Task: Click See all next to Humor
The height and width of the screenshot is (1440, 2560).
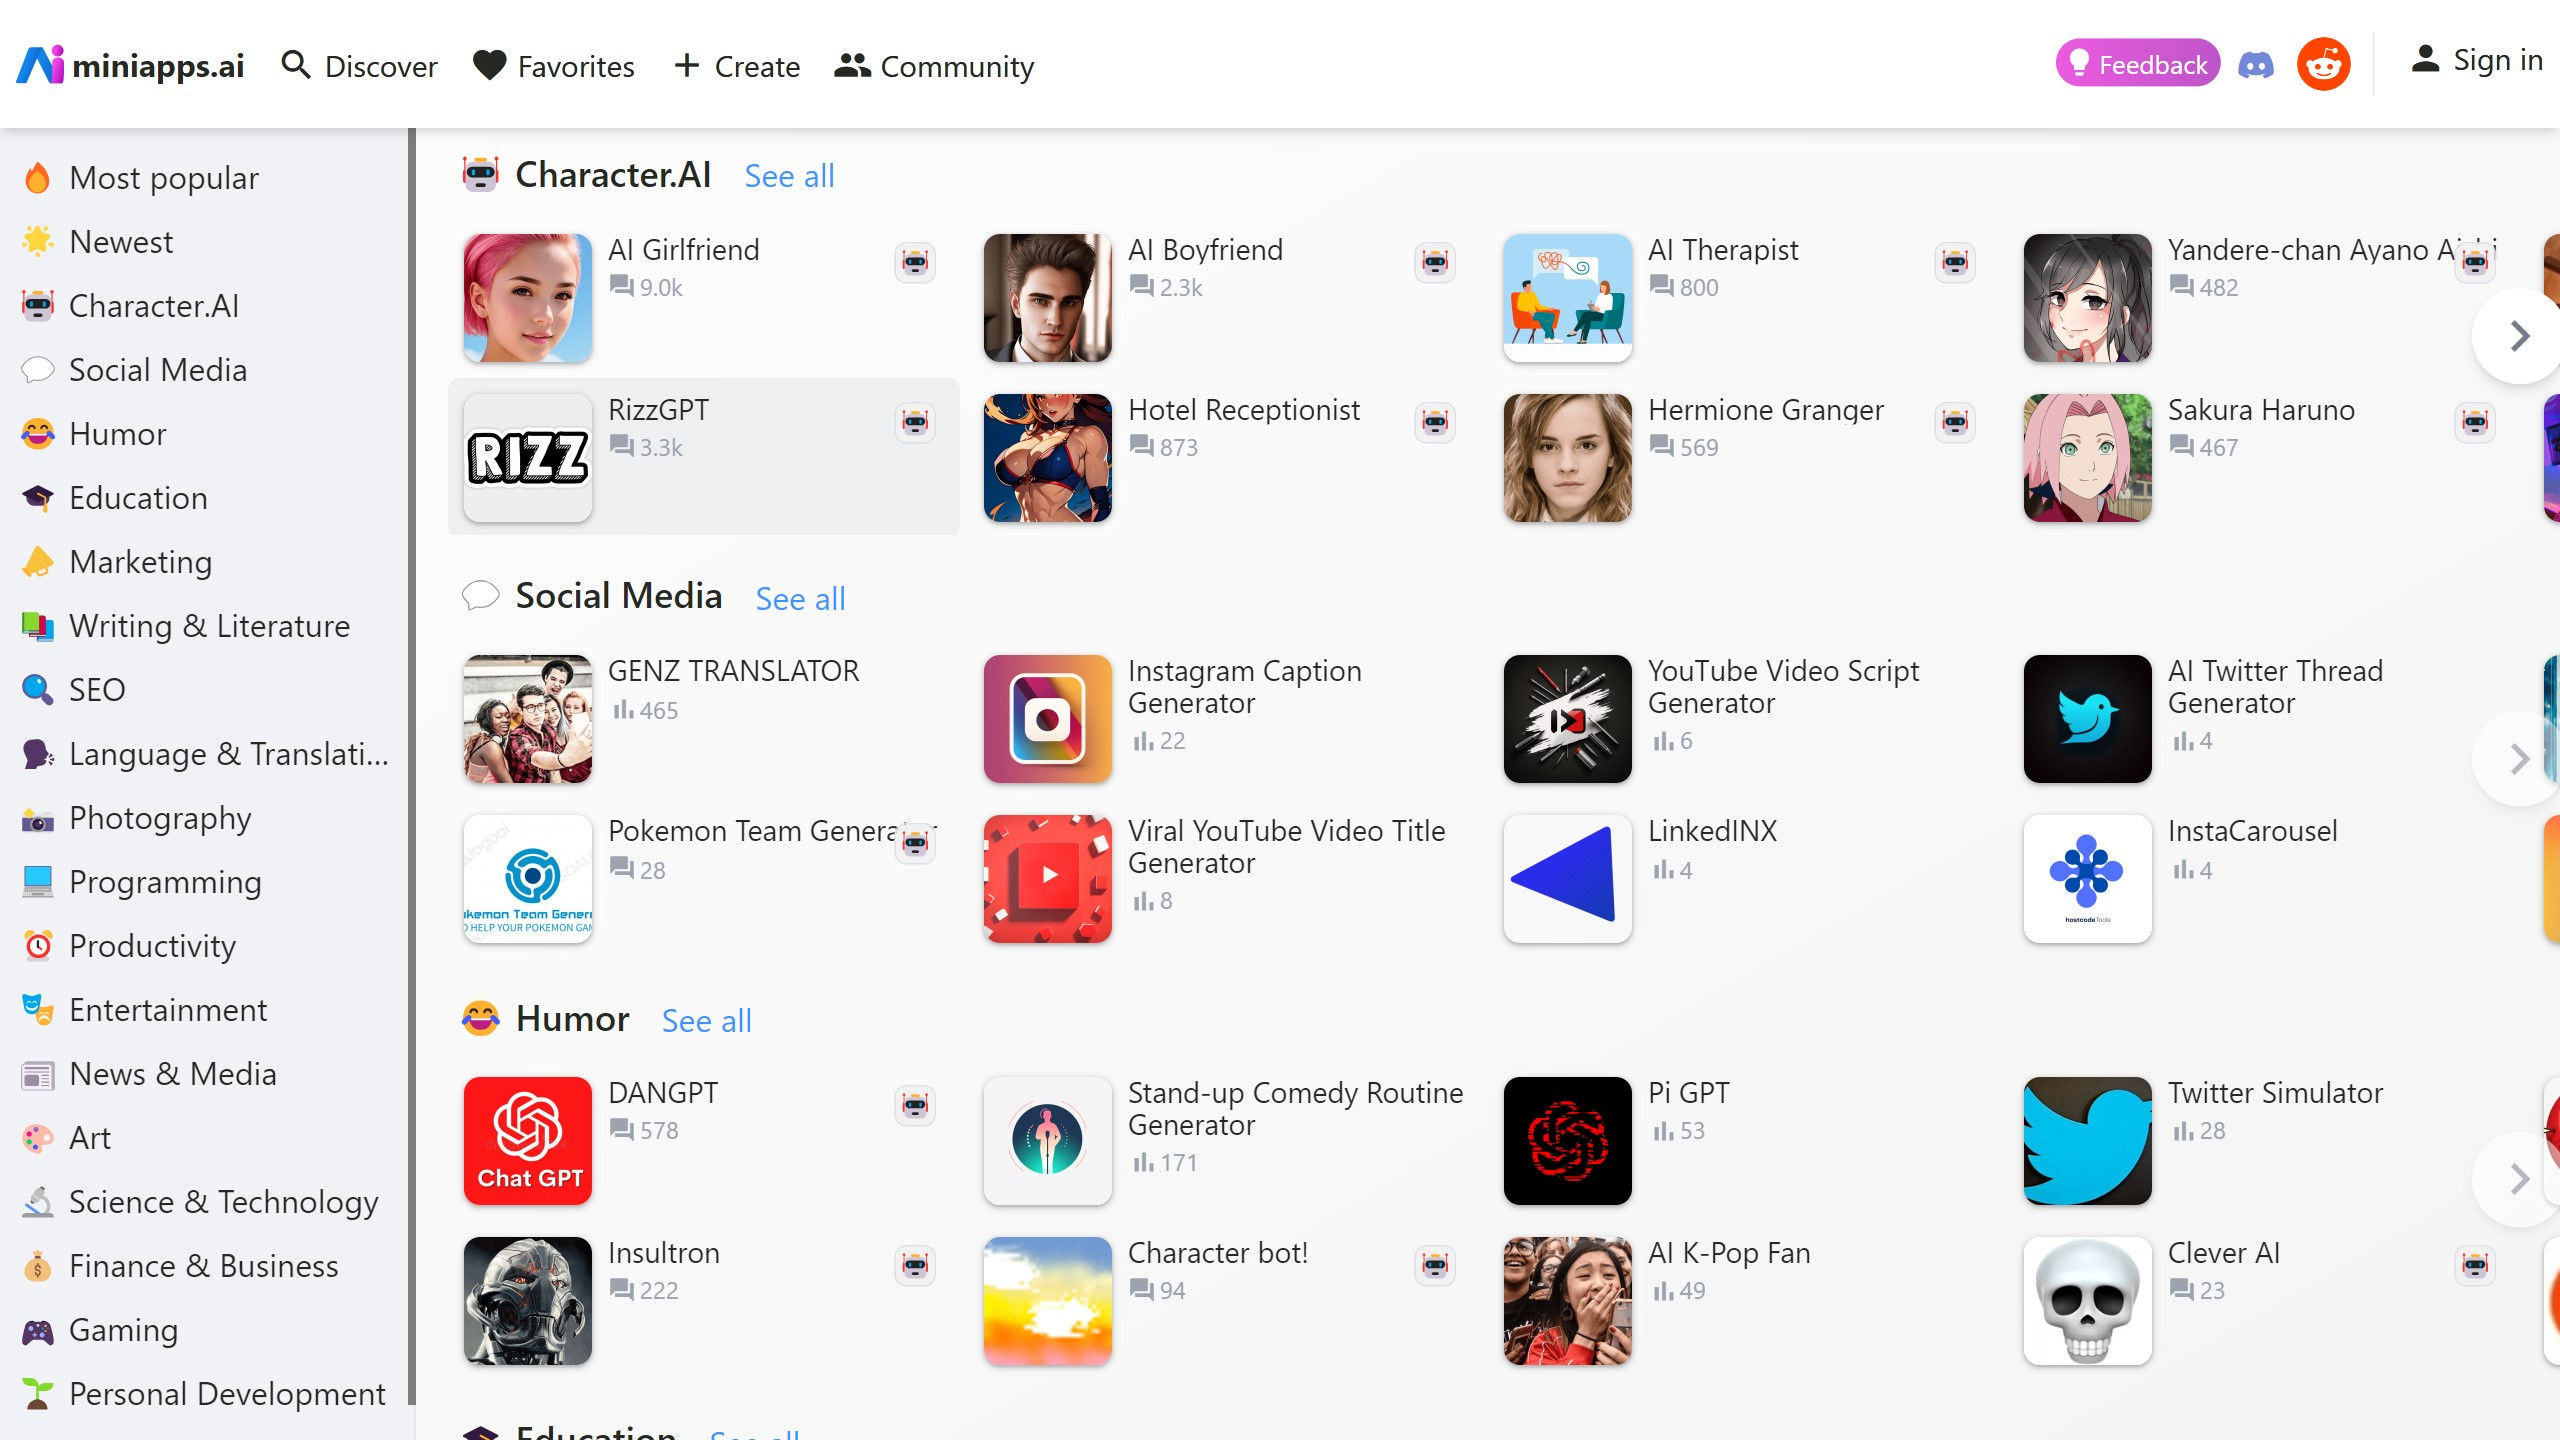Action: click(x=706, y=1021)
